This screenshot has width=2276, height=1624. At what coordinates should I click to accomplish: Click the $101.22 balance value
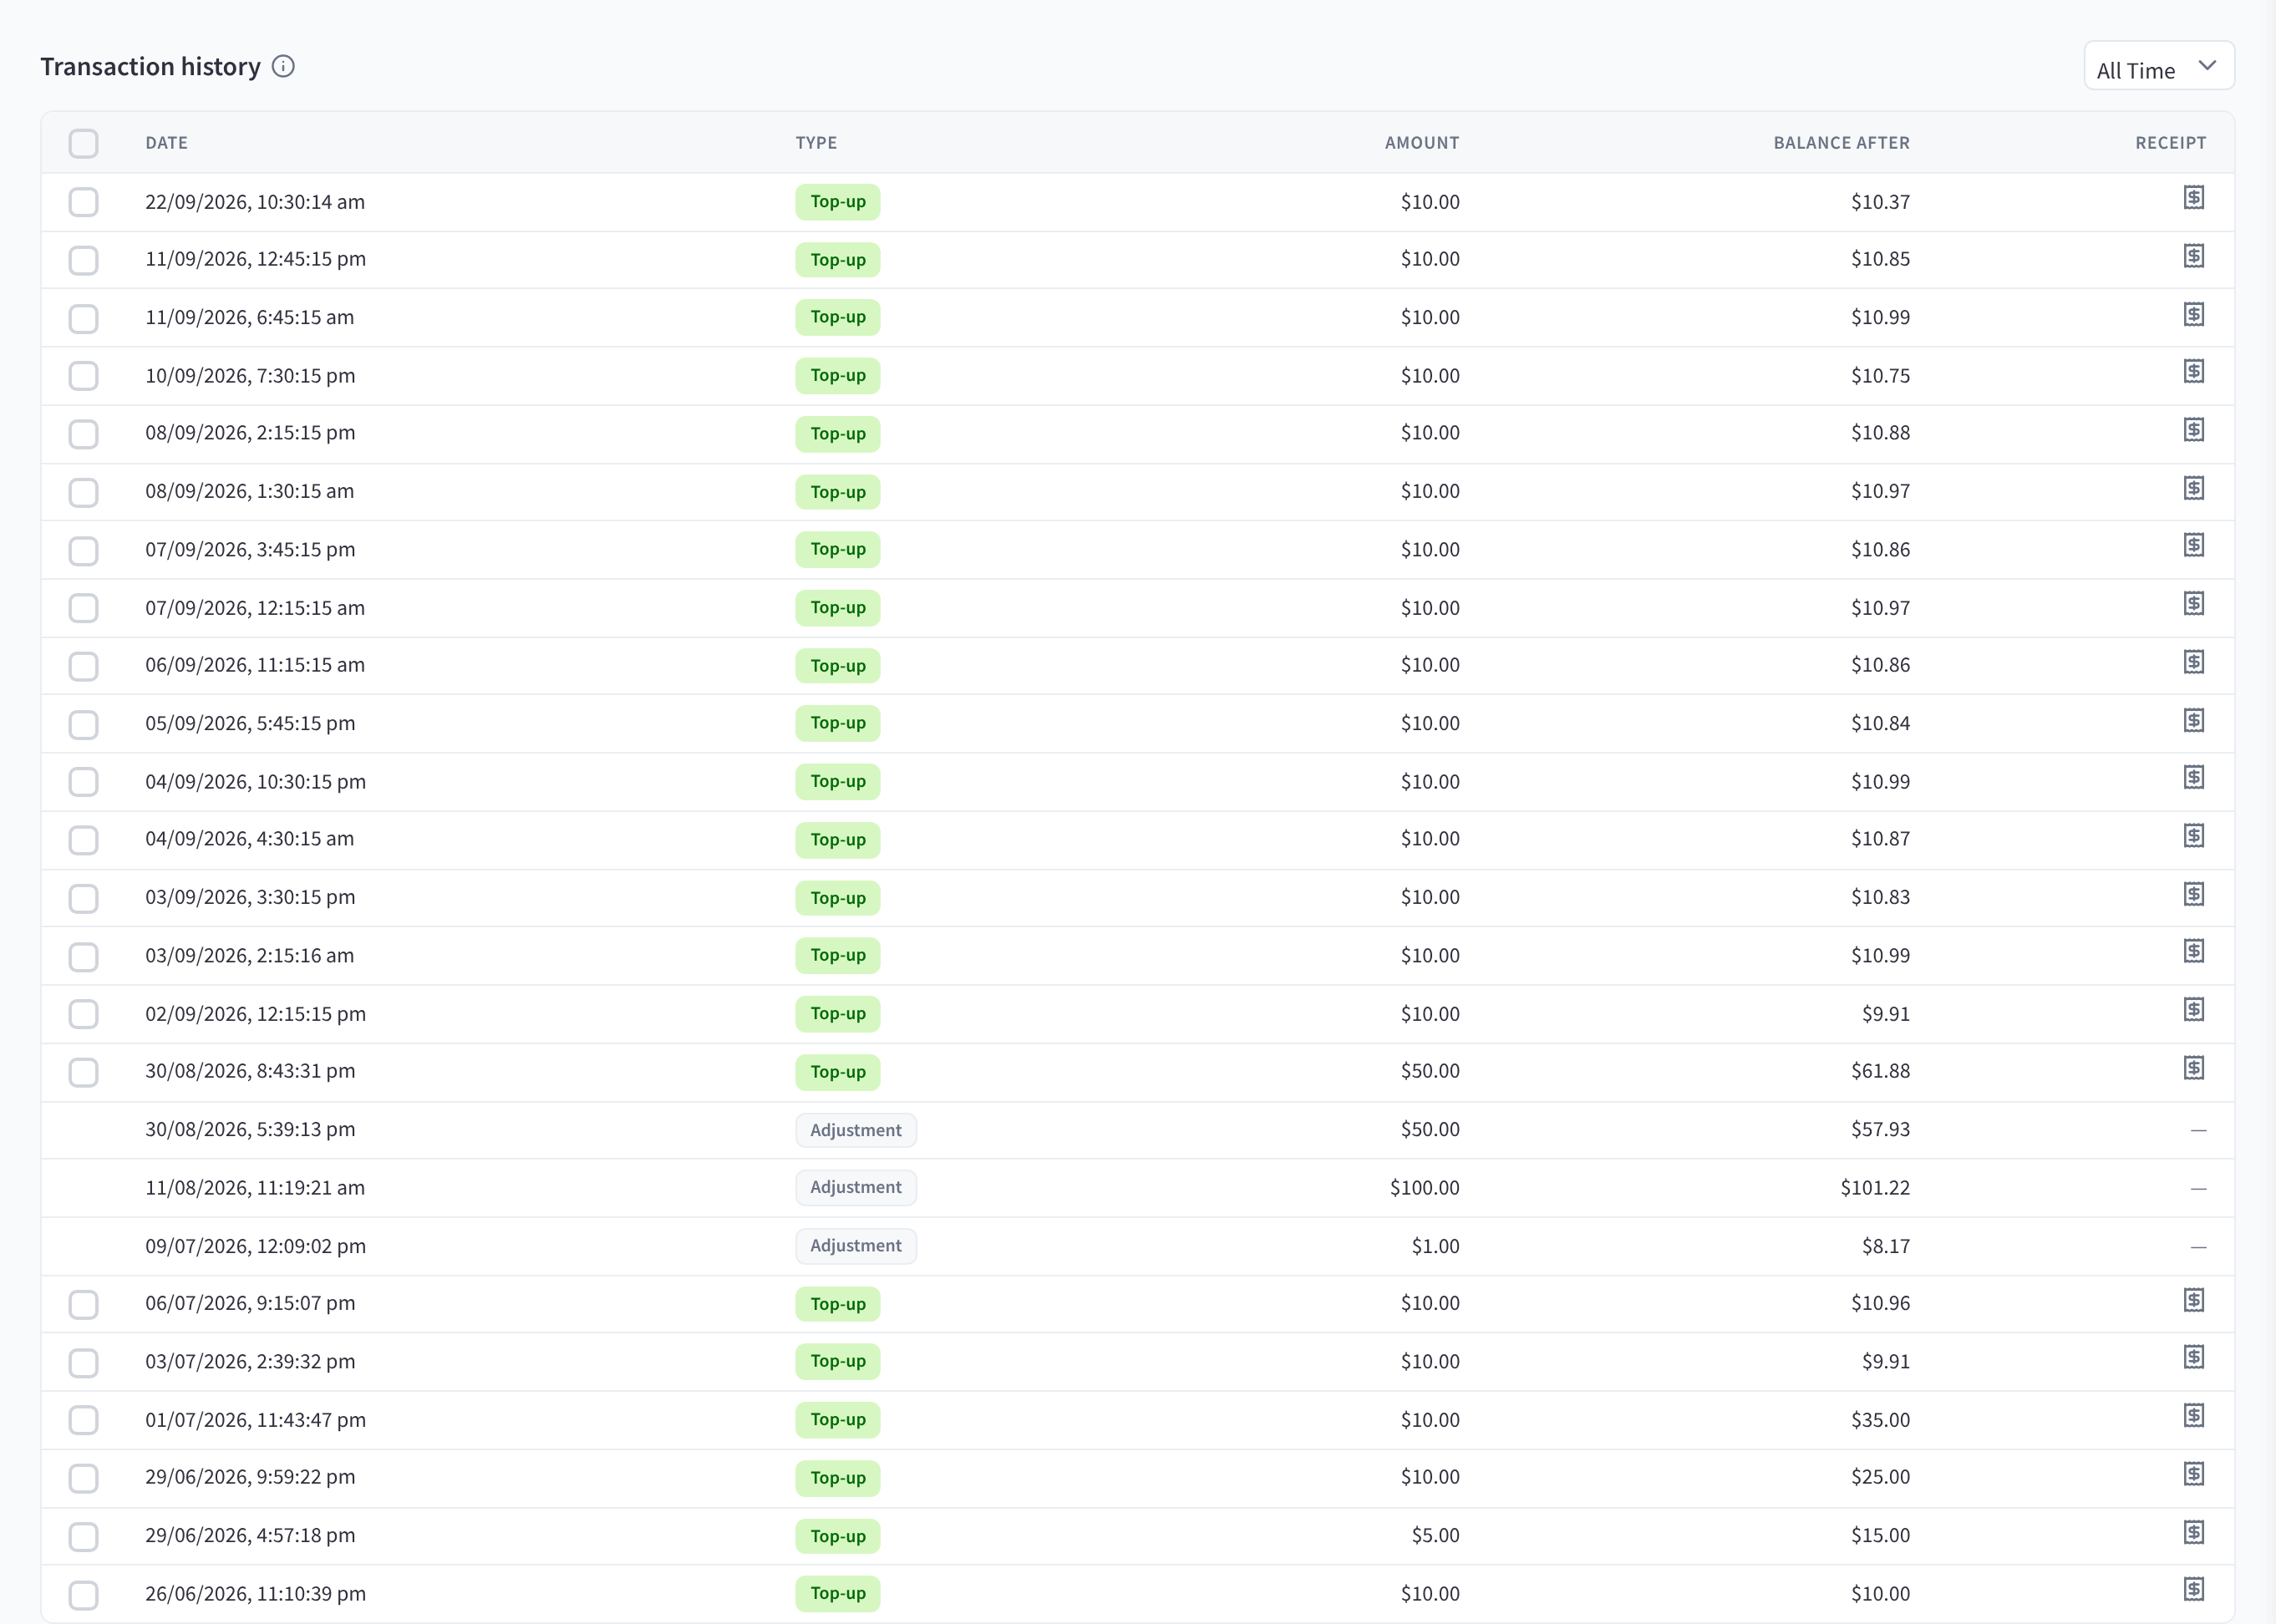1875,1188
